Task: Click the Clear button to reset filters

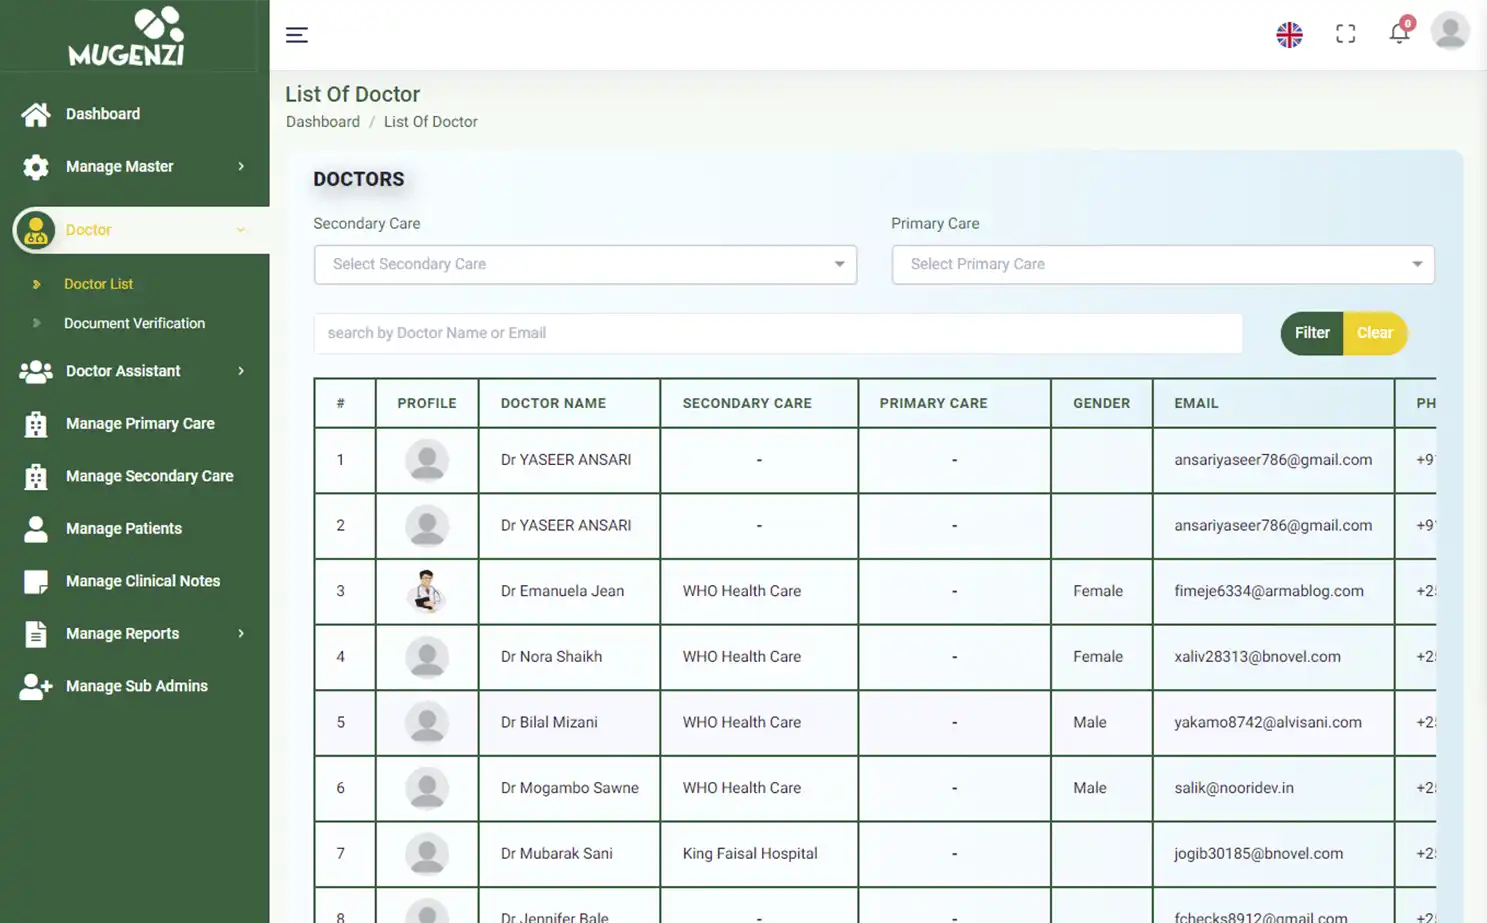Action: click(1375, 333)
